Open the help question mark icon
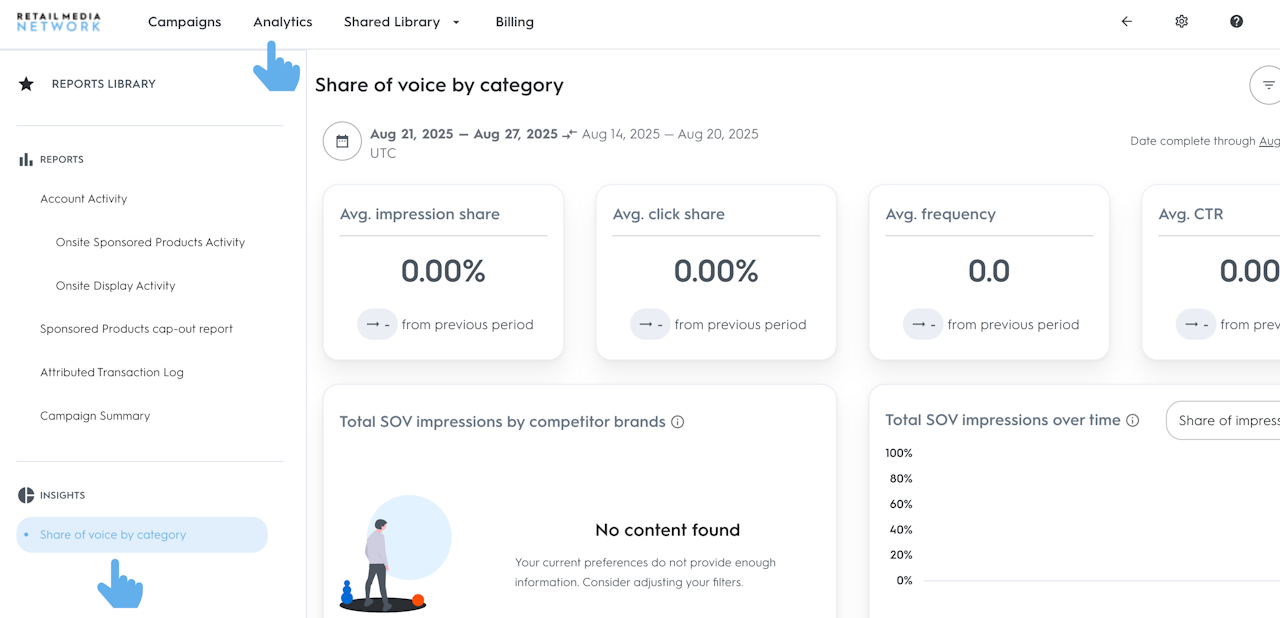Screen dimensions: 1280x618 pos(1237,22)
